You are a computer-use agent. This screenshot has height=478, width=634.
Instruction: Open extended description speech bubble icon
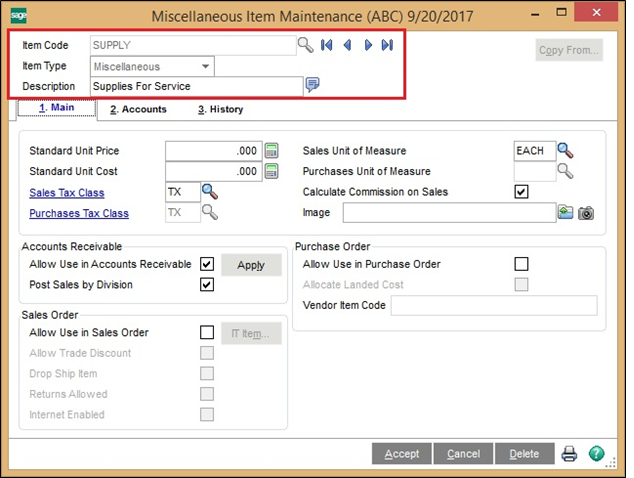[x=313, y=85]
